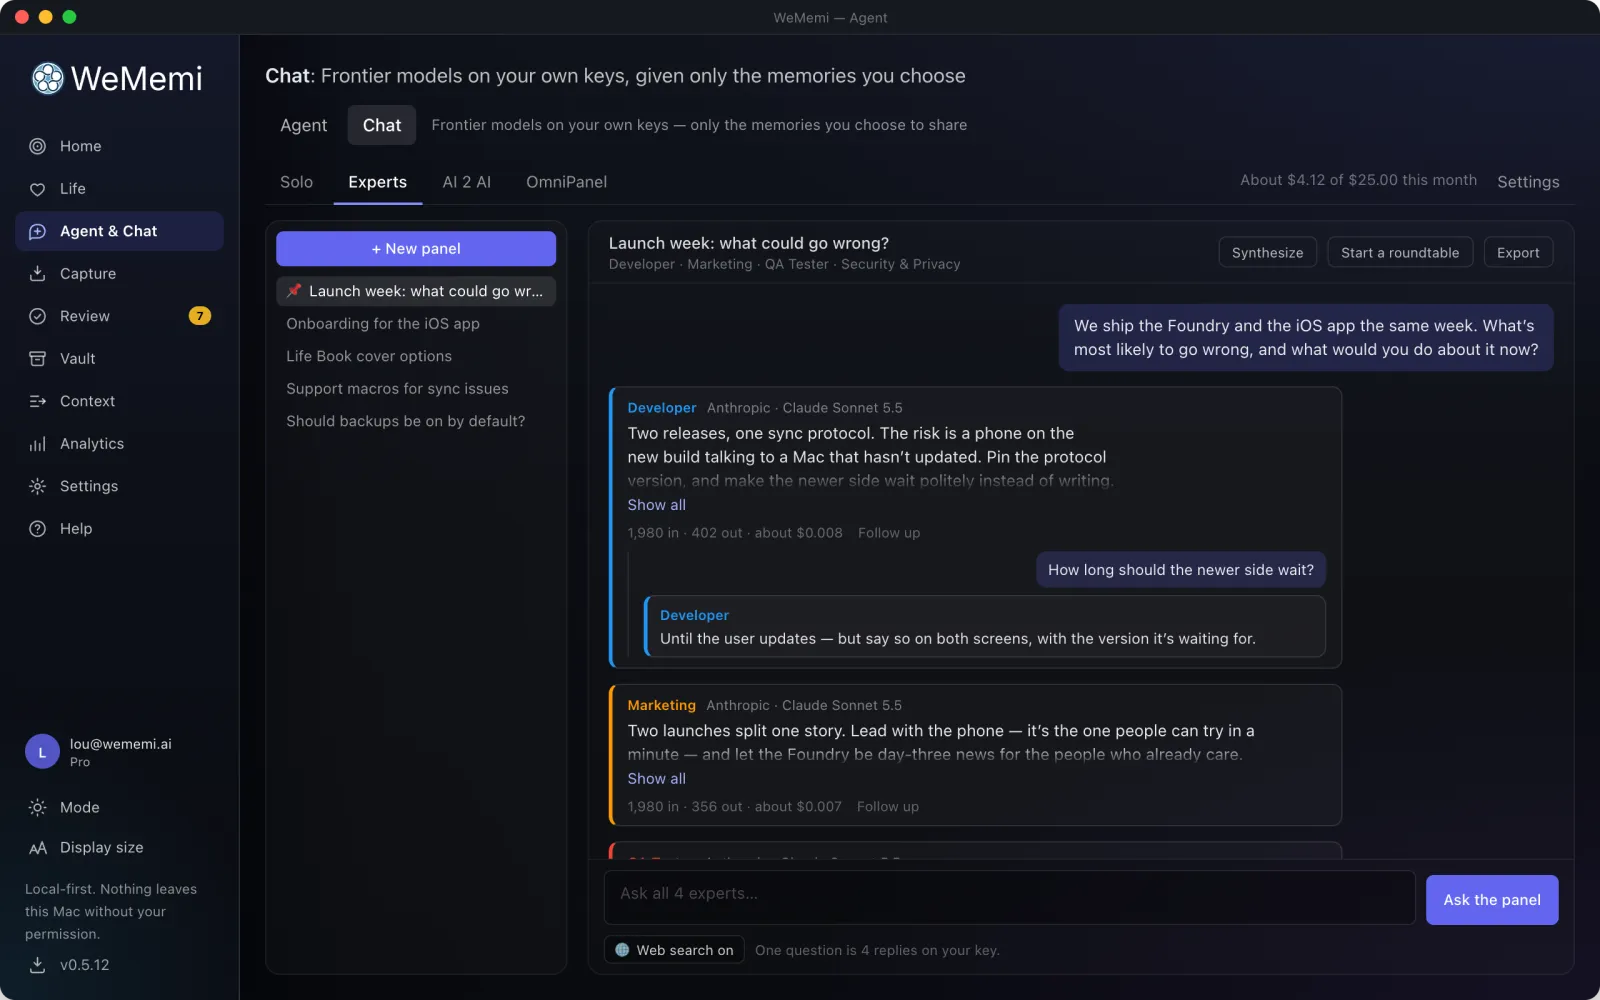Switch to the Solo tab
The height and width of the screenshot is (1000, 1600).
coord(296,182)
